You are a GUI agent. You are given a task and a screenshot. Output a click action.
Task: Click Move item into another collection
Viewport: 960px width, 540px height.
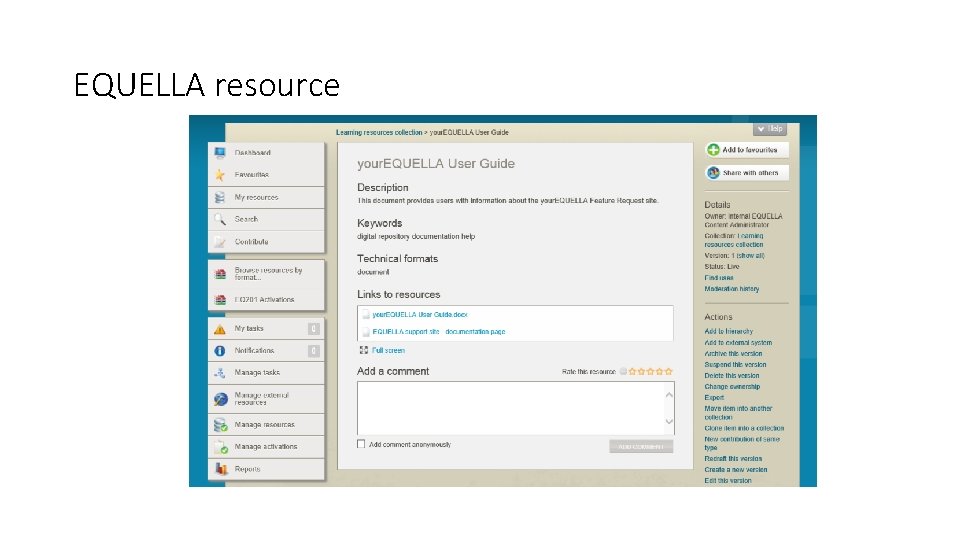pos(738,413)
